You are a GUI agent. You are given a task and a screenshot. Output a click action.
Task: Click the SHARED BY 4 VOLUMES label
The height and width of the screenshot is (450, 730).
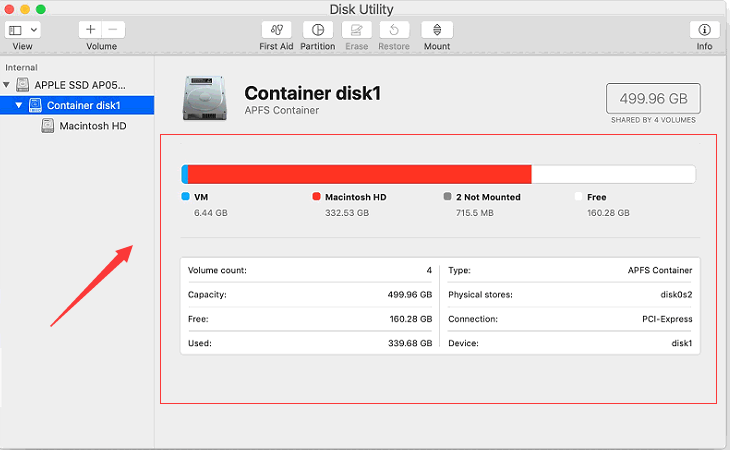tap(653, 120)
